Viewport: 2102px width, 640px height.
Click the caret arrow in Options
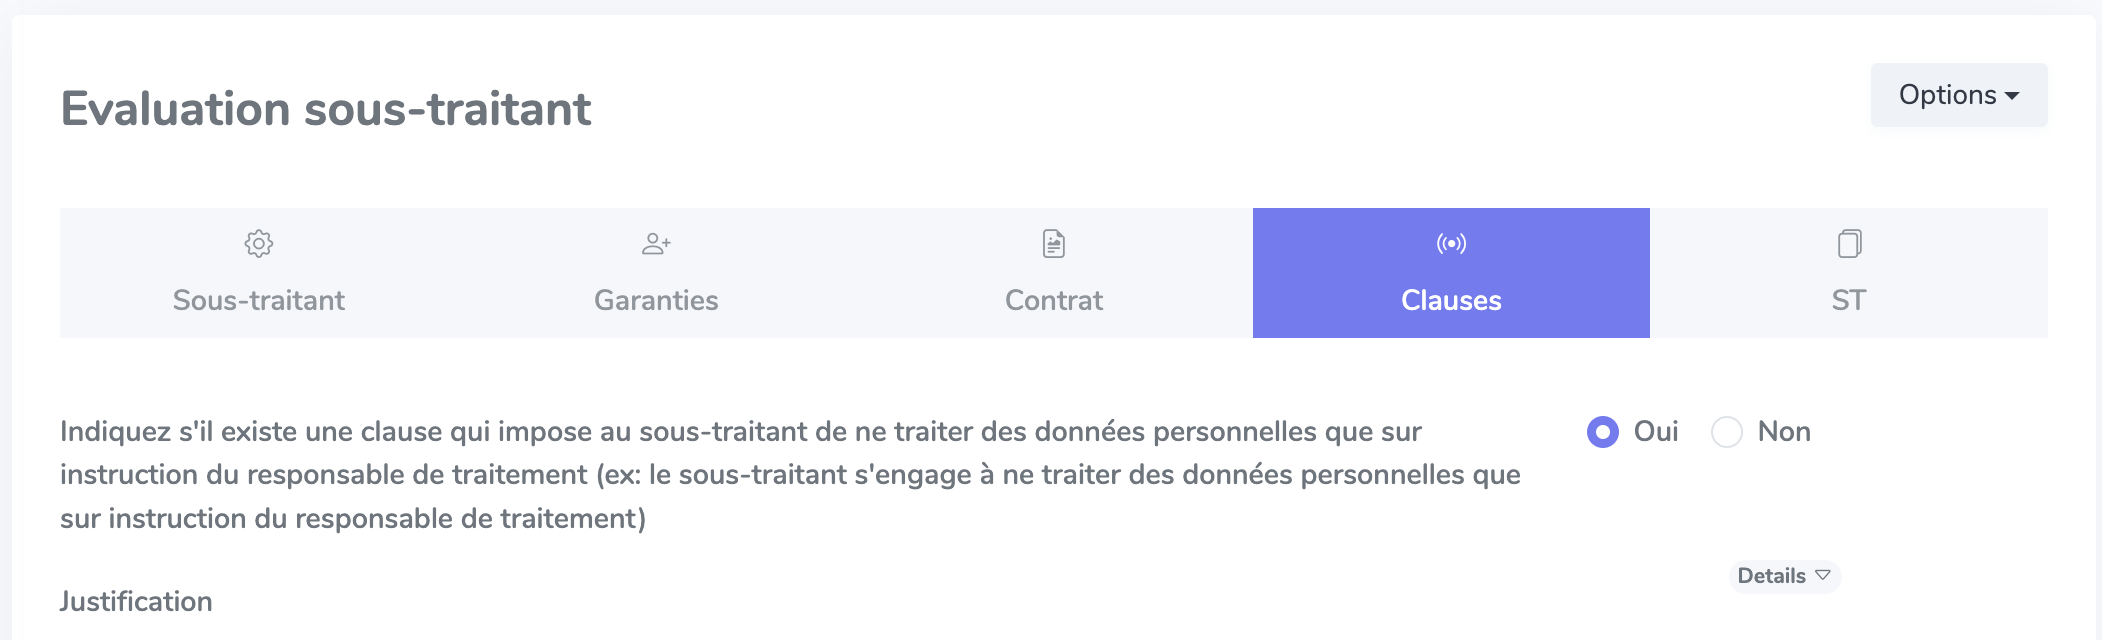point(2012,96)
